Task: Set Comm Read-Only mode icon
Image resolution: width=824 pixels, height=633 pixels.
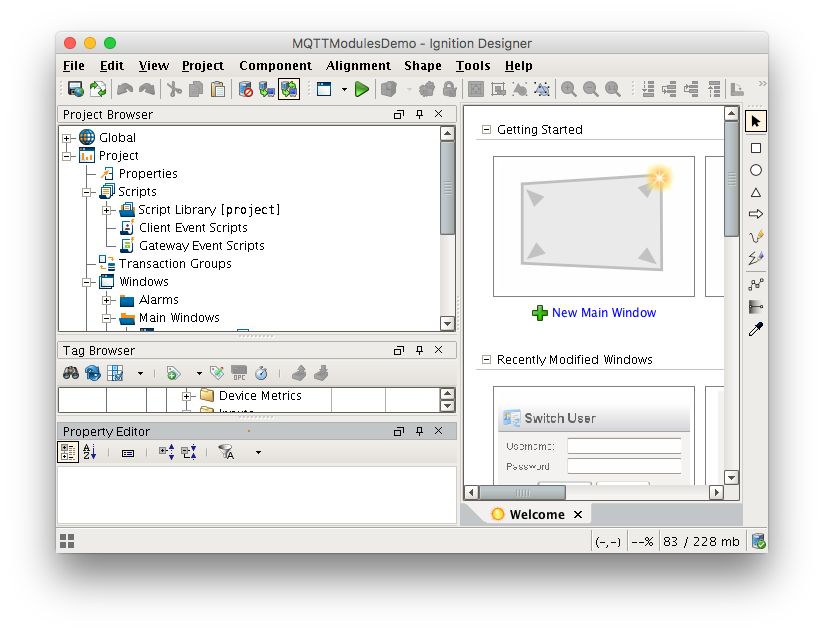Action: click(267, 89)
